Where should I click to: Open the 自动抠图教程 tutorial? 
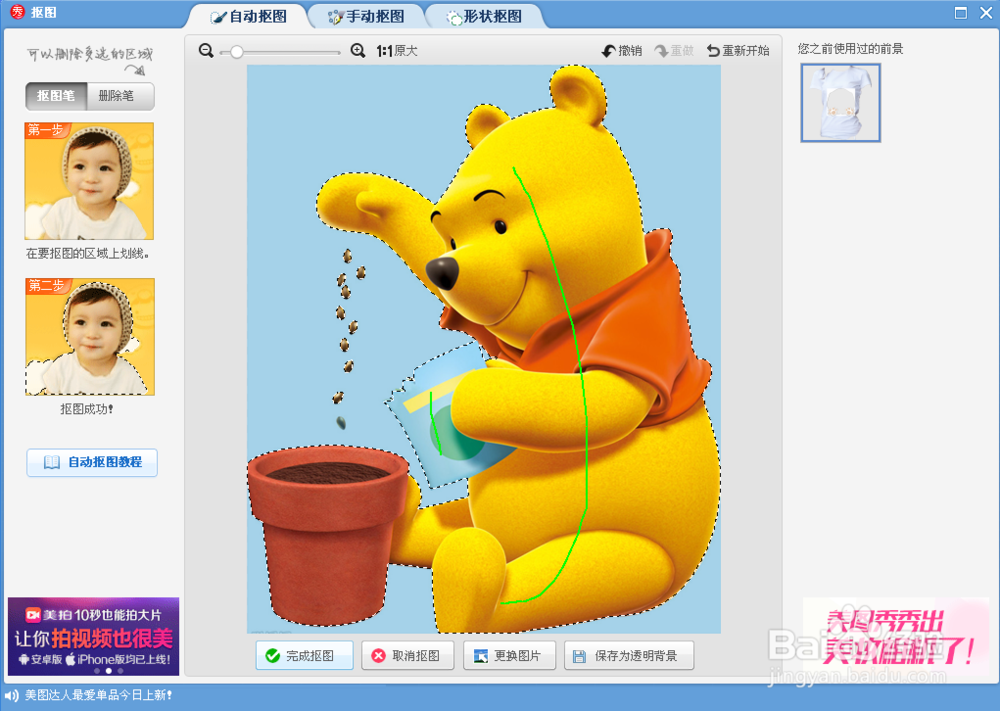click(92, 462)
